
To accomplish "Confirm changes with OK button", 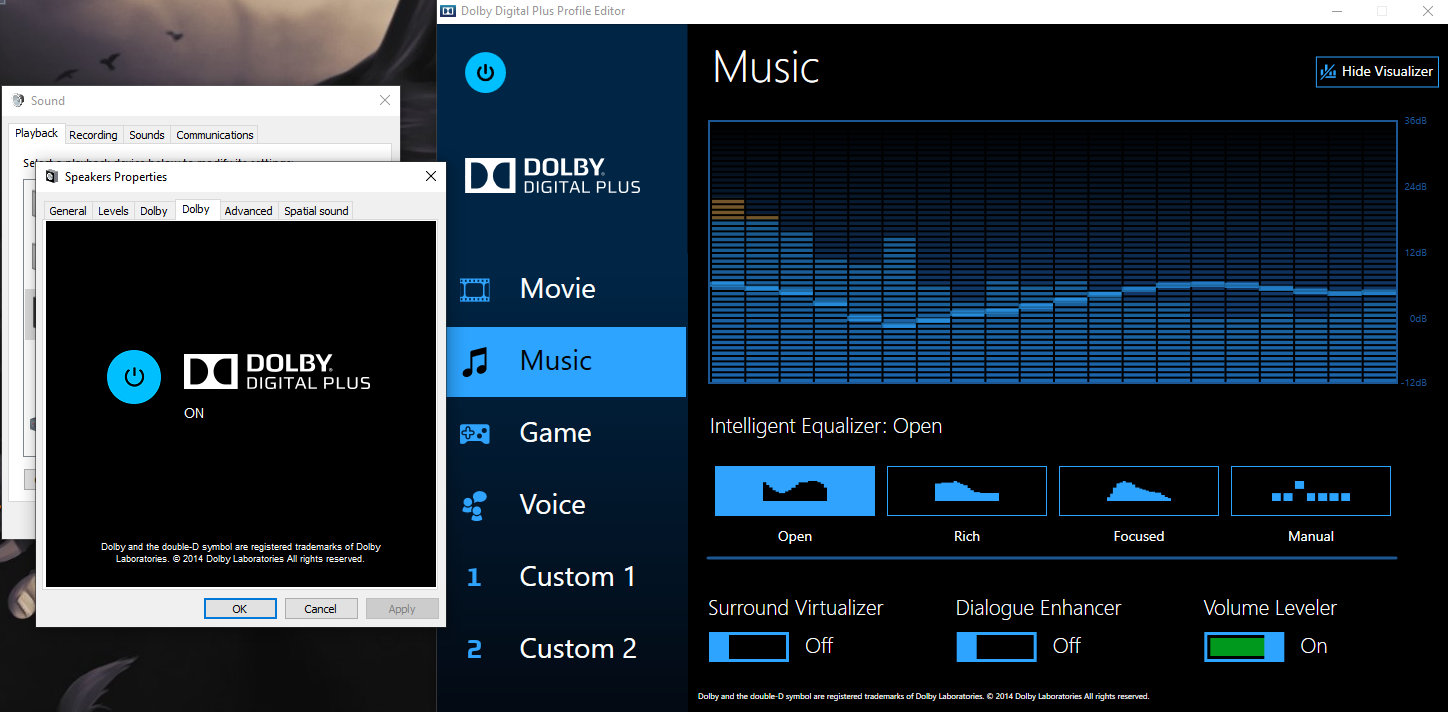I will coord(240,608).
